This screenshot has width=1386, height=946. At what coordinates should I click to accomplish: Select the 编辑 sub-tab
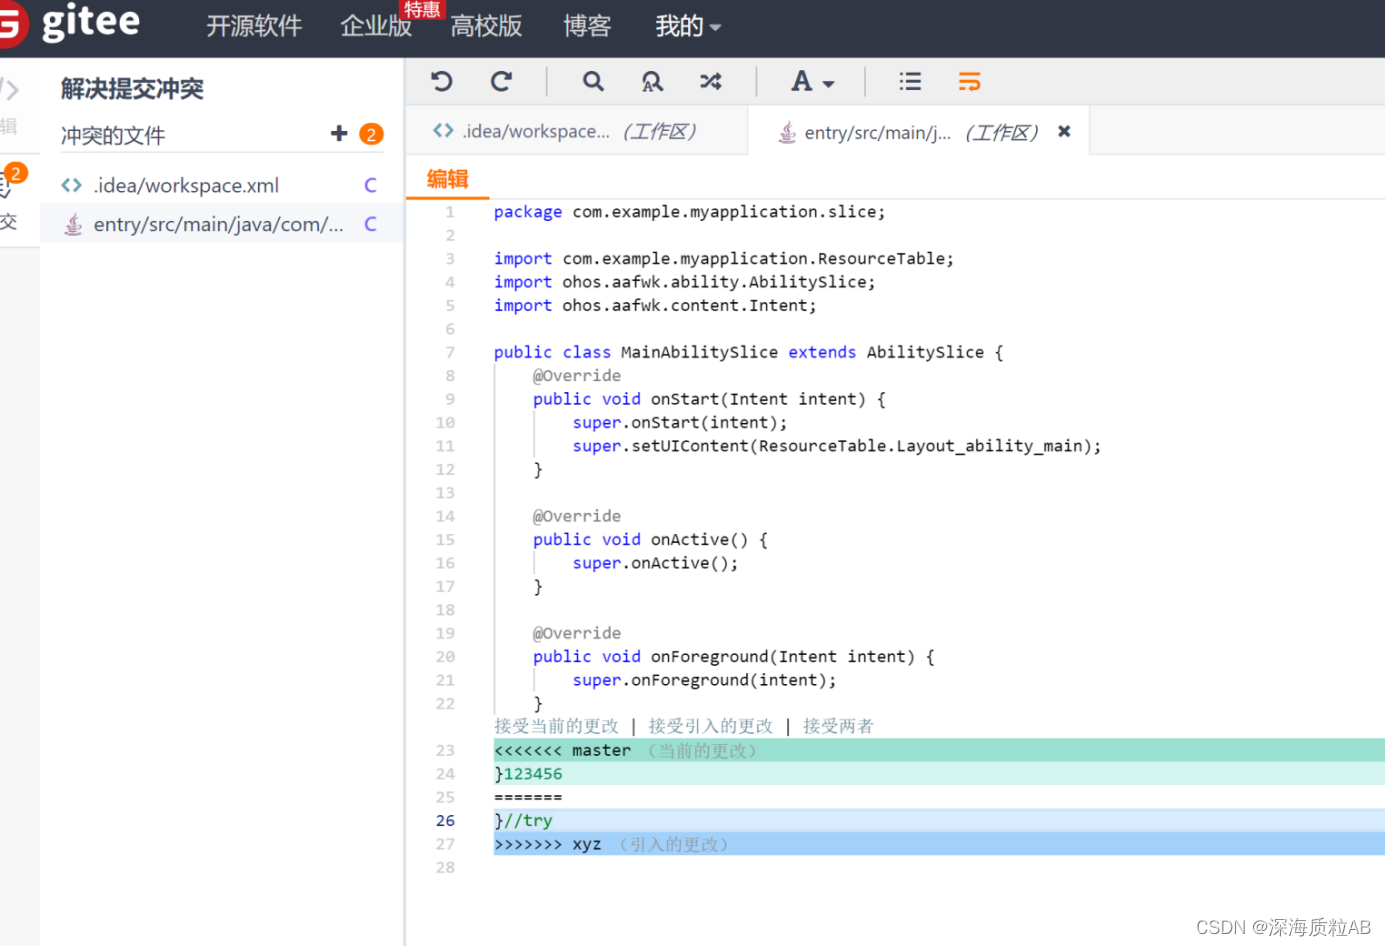(x=447, y=179)
